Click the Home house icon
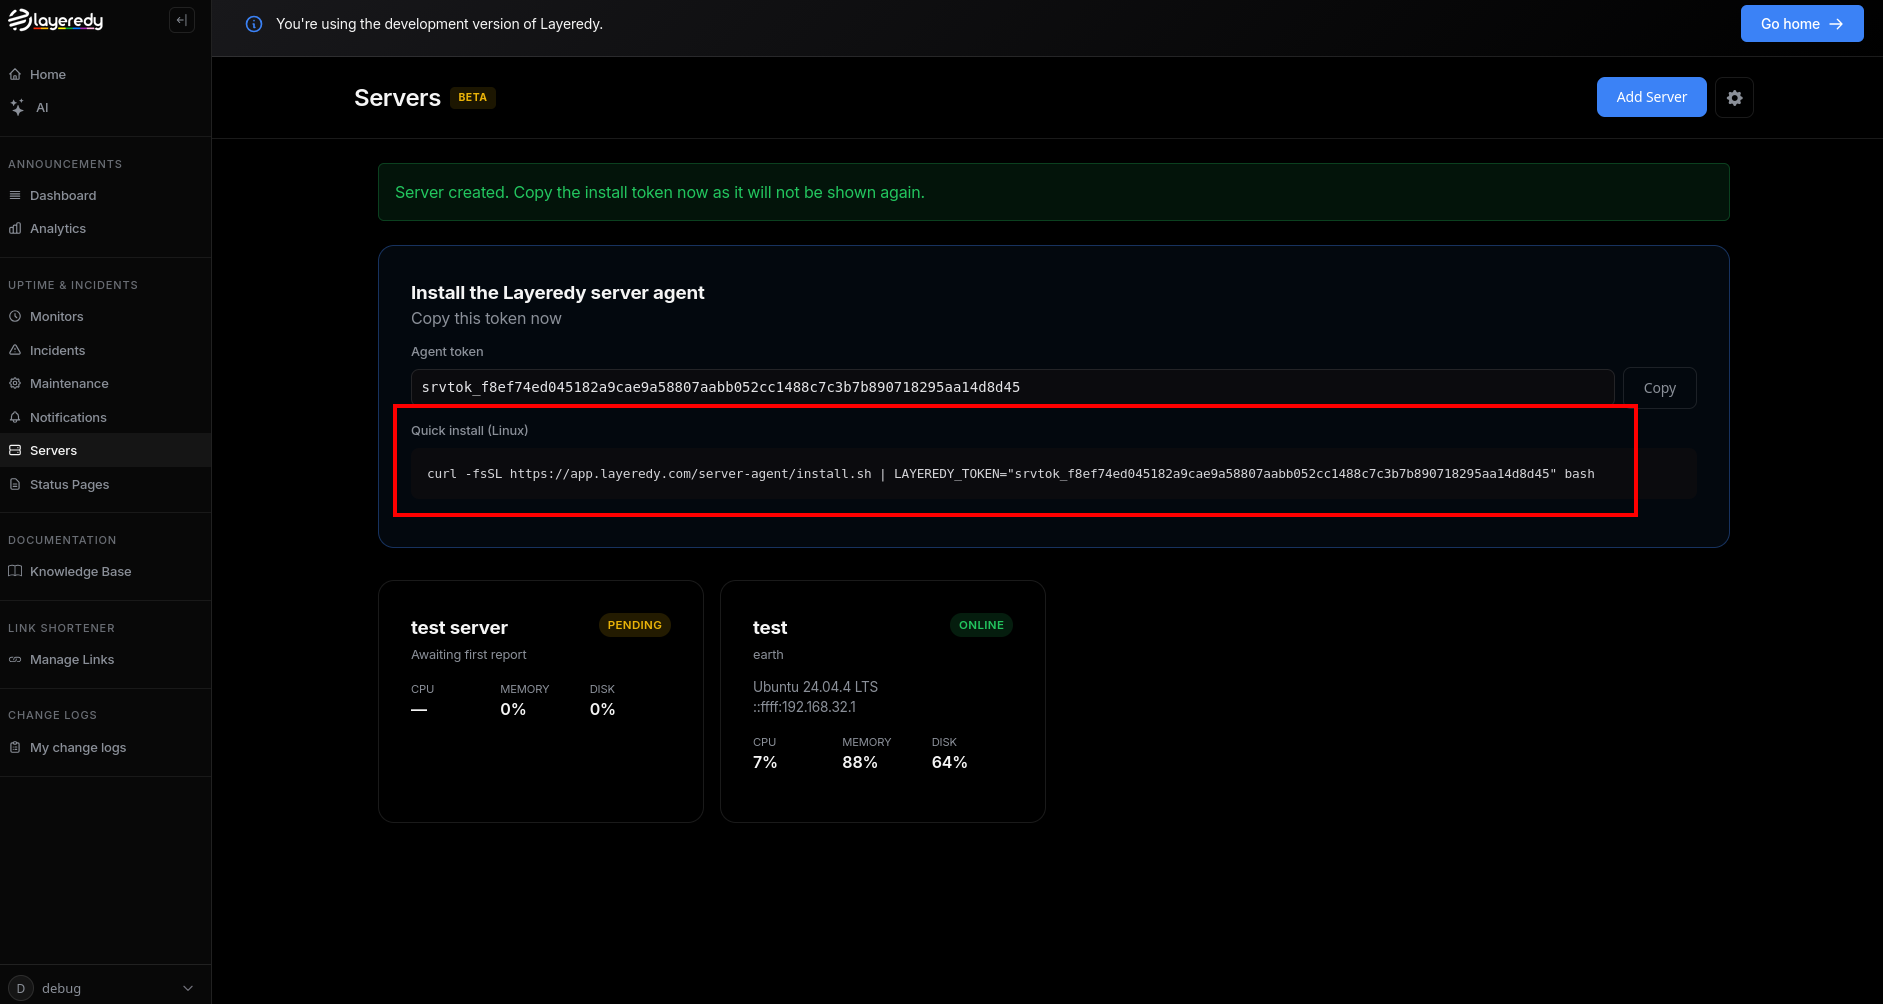Viewport: 1883px width, 1004px height. point(15,74)
